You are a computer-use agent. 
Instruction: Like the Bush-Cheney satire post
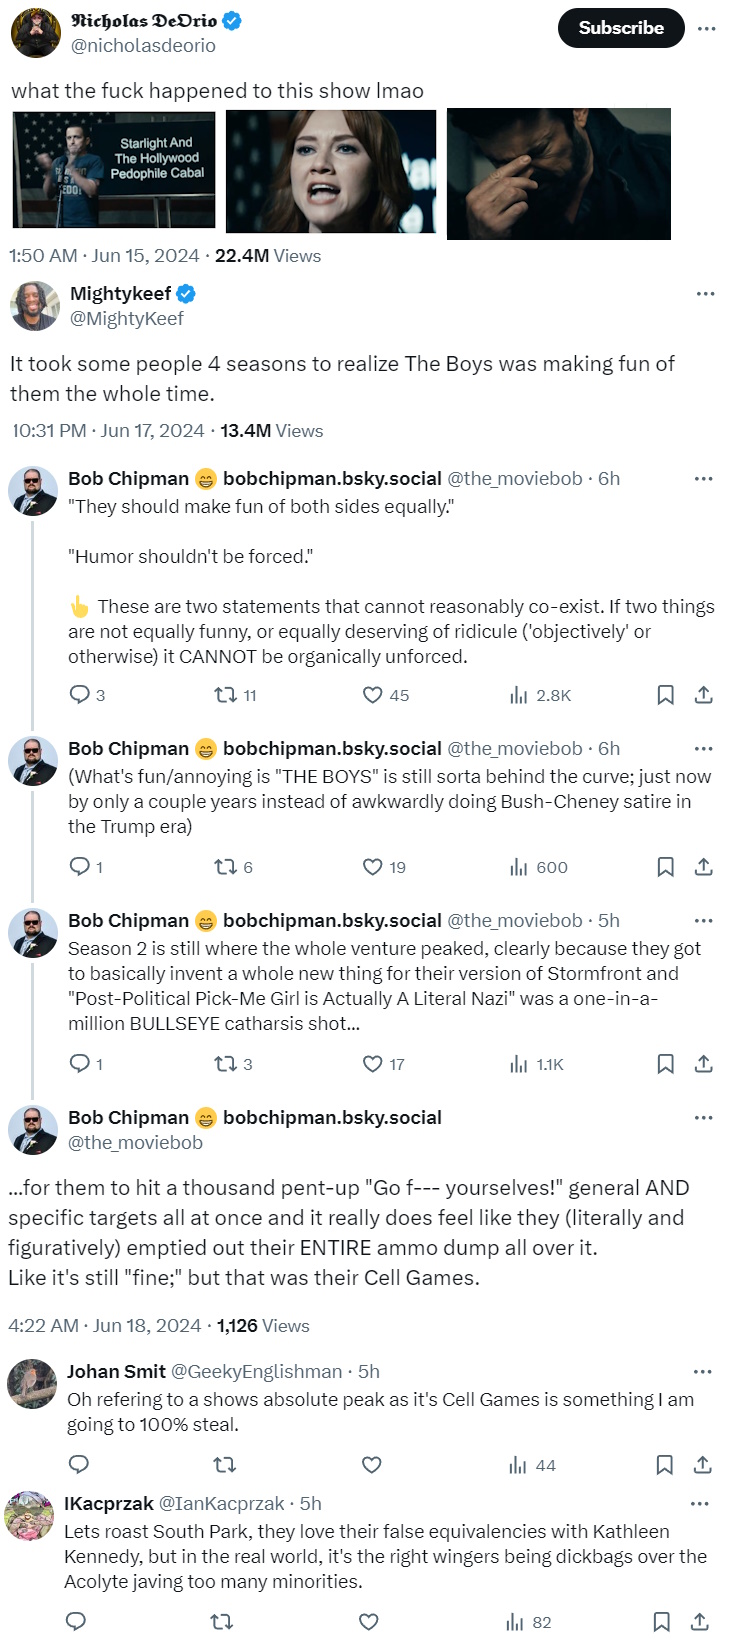pos(373,867)
